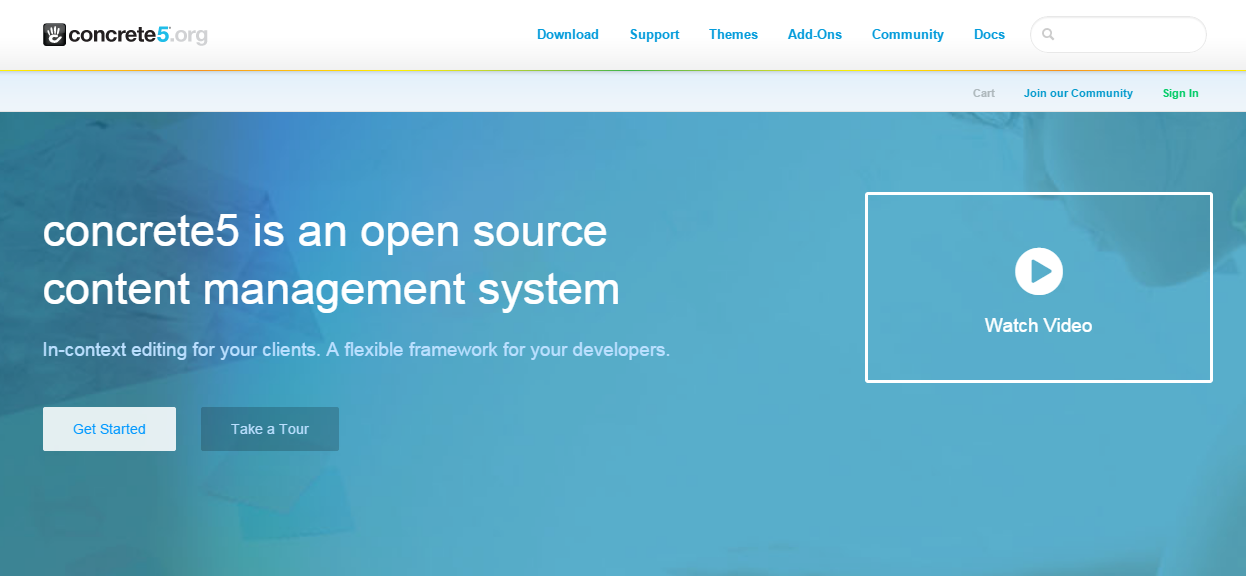Open the Cart link
Viewport: 1246px width, 581px height.
pyautogui.click(x=984, y=93)
